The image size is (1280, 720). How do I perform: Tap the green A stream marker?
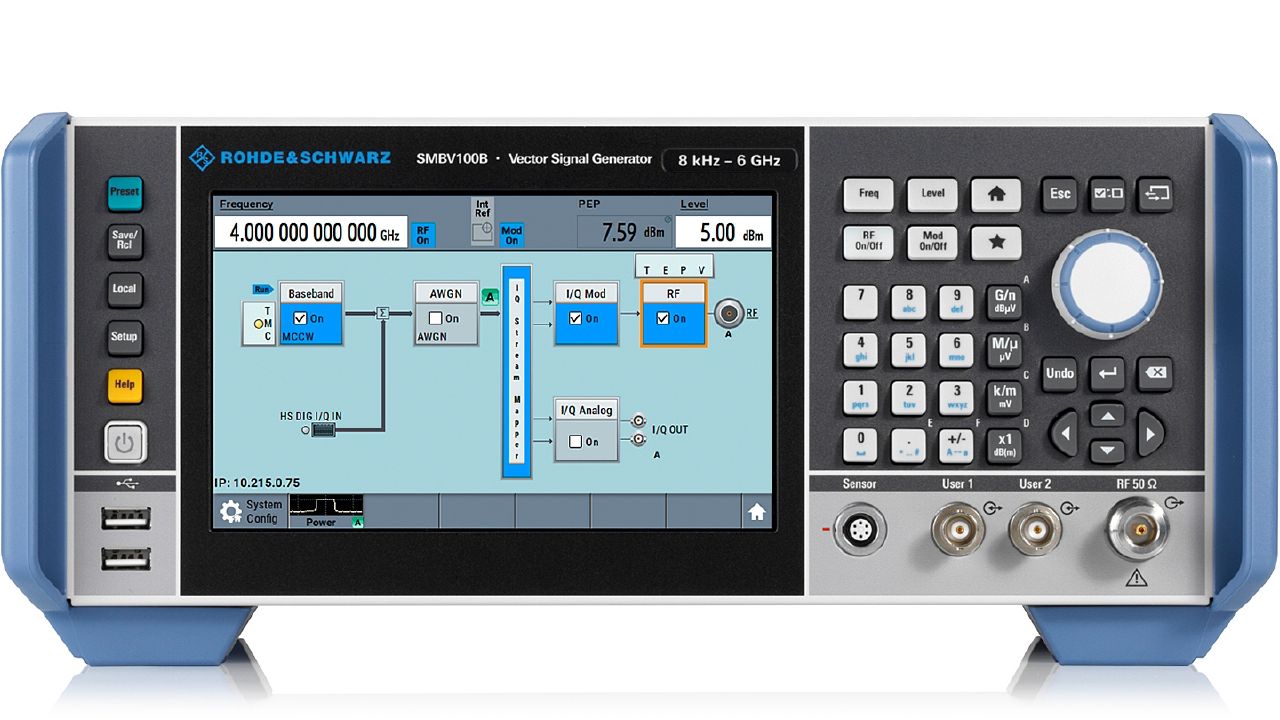(x=490, y=296)
